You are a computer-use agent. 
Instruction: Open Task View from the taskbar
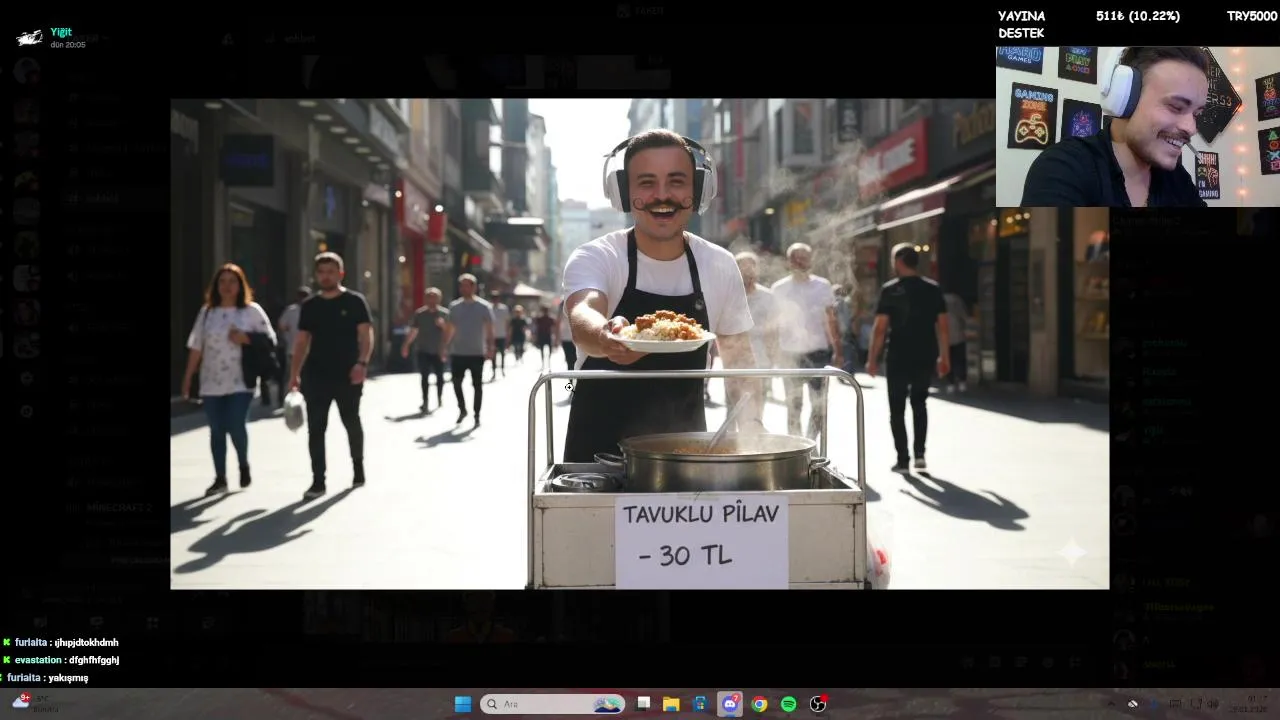coord(643,704)
